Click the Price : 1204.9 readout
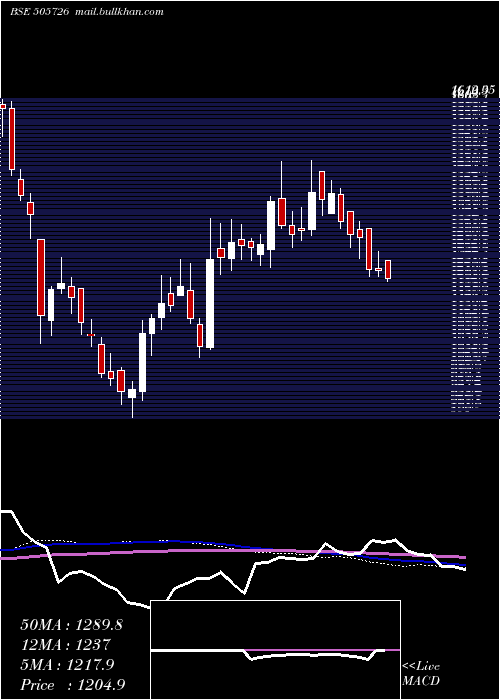Image resolution: width=500 pixels, height=700 pixels. (72, 684)
